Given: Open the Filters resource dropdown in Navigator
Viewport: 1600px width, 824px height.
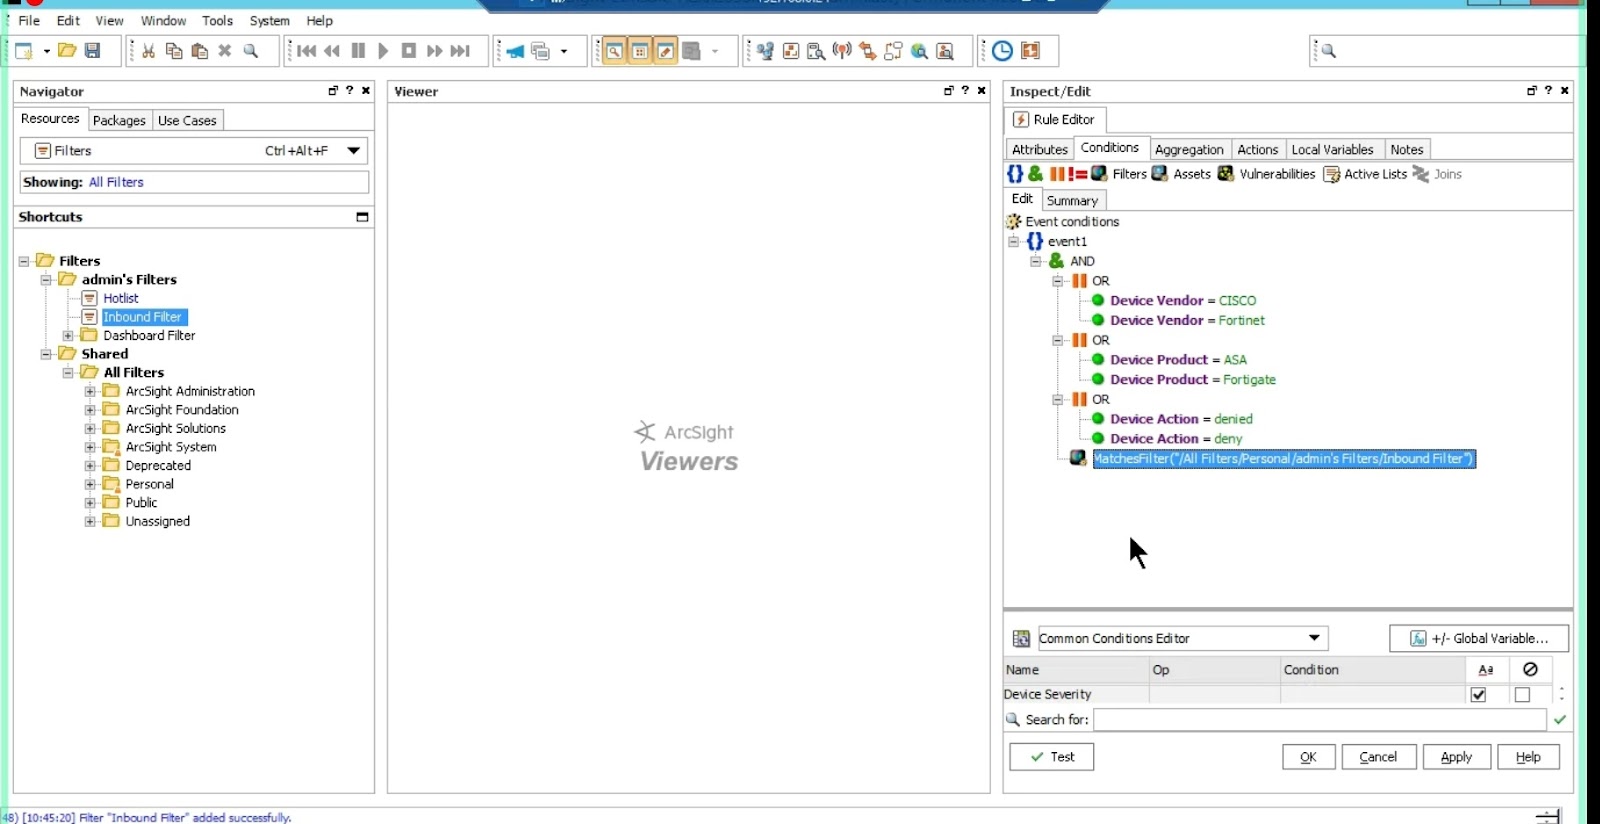Looking at the screenshot, I should 353,151.
